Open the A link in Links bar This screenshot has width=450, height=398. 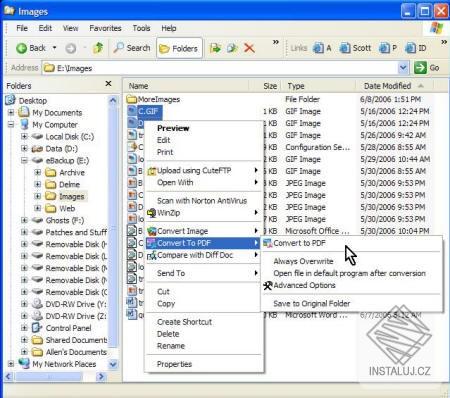pyautogui.click(x=322, y=48)
